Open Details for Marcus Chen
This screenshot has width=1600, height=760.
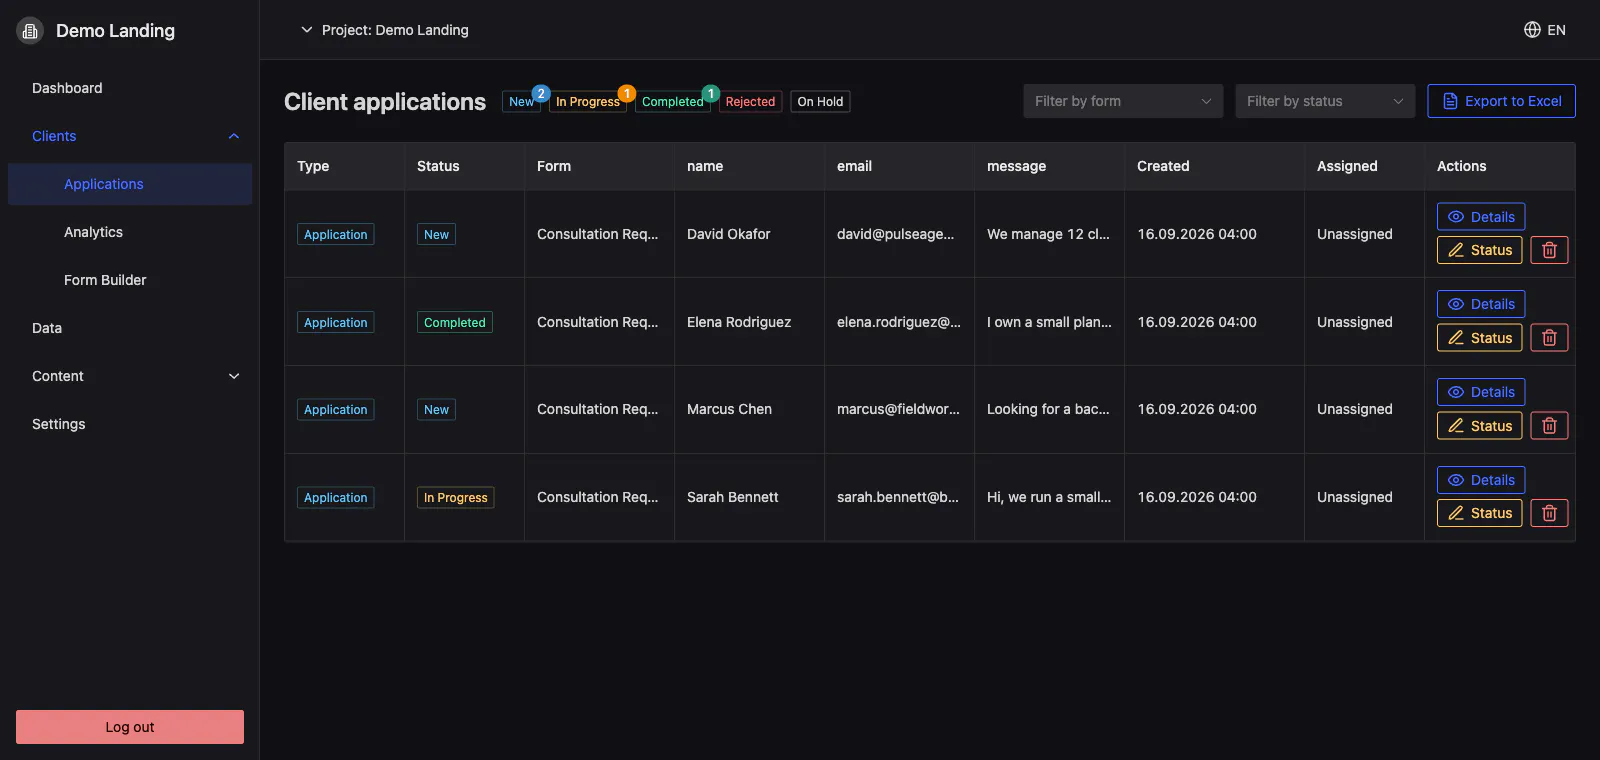[1481, 392]
